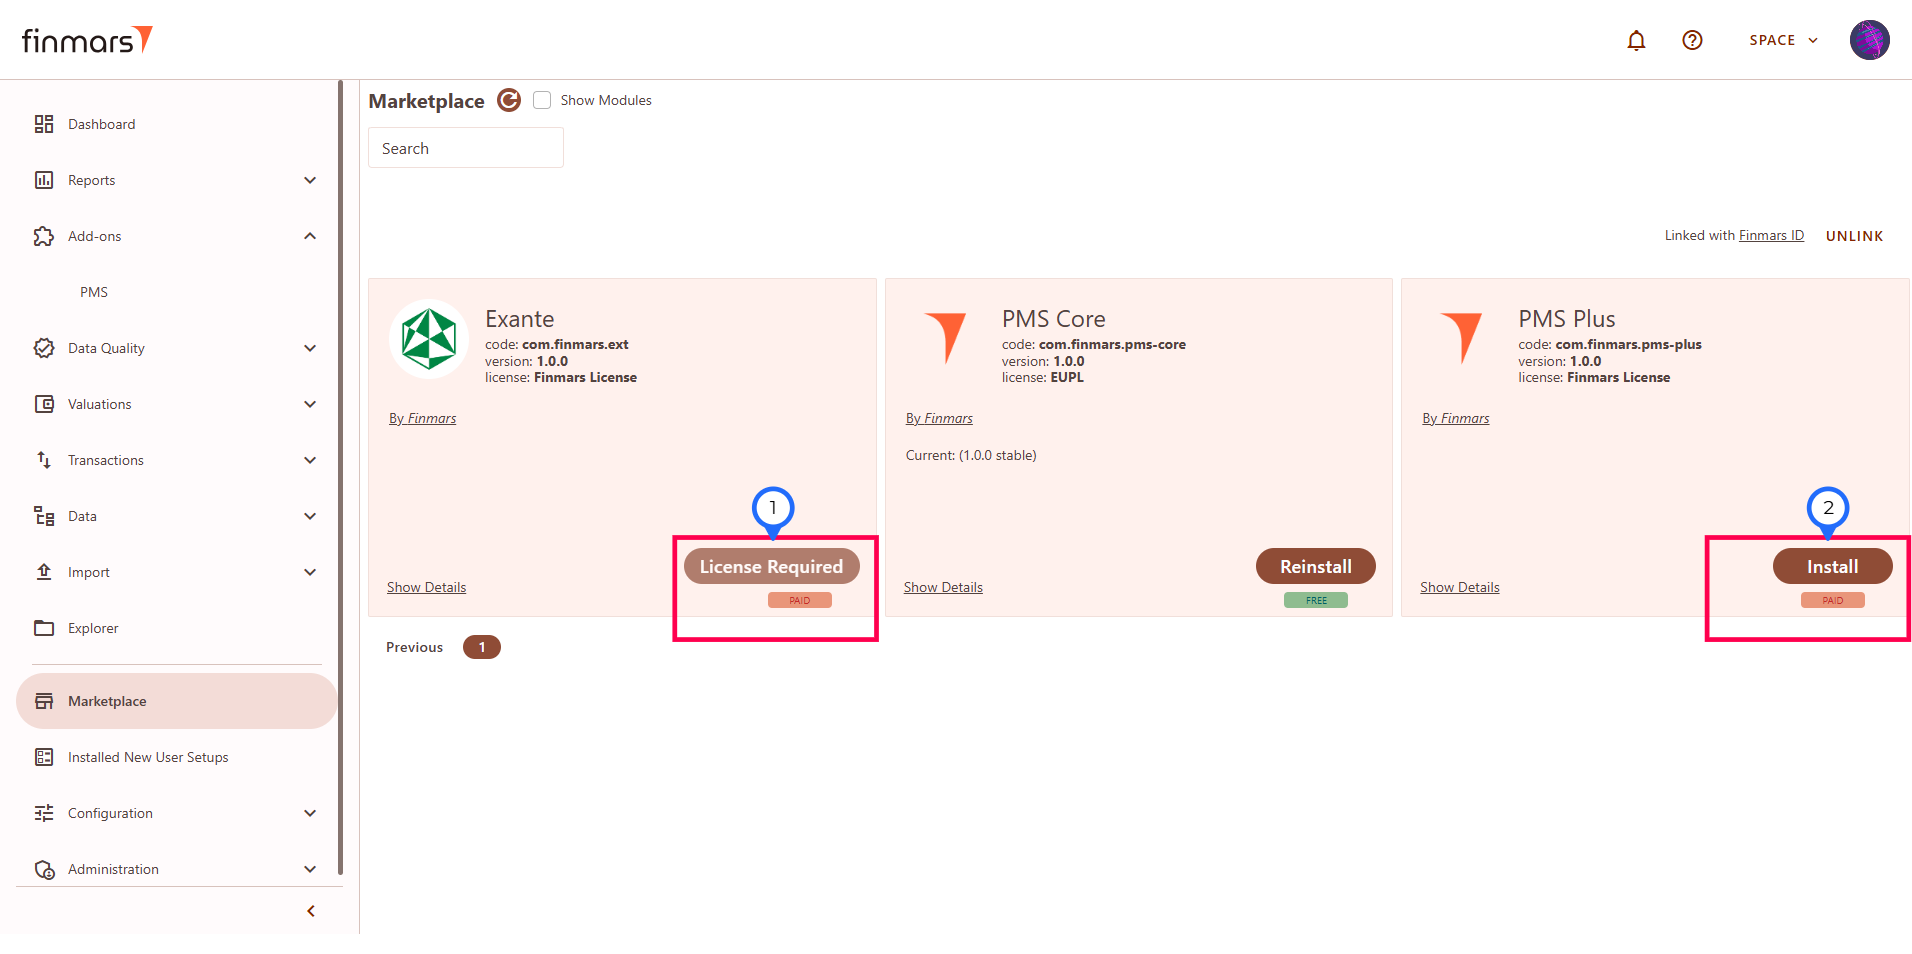1912x954 pixels.
Task: Expand the Data menu chevron
Action: (x=310, y=516)
